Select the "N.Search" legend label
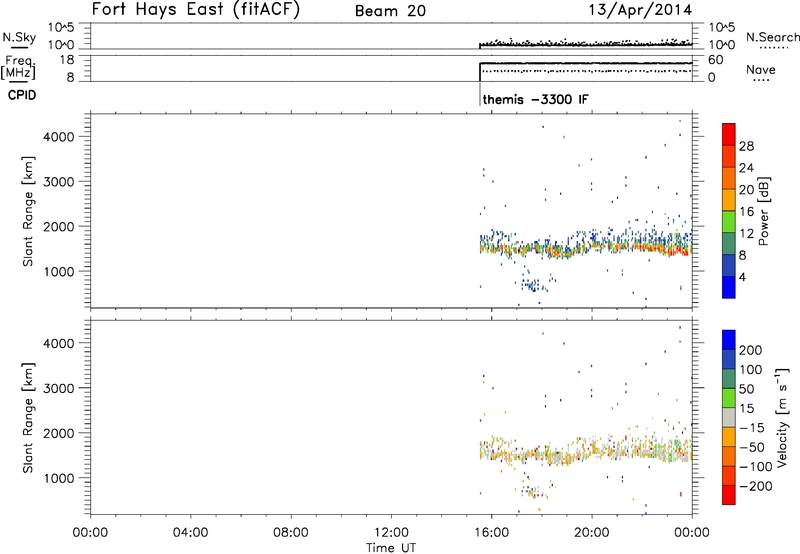 pyautogui.click(x=772, y=37)
